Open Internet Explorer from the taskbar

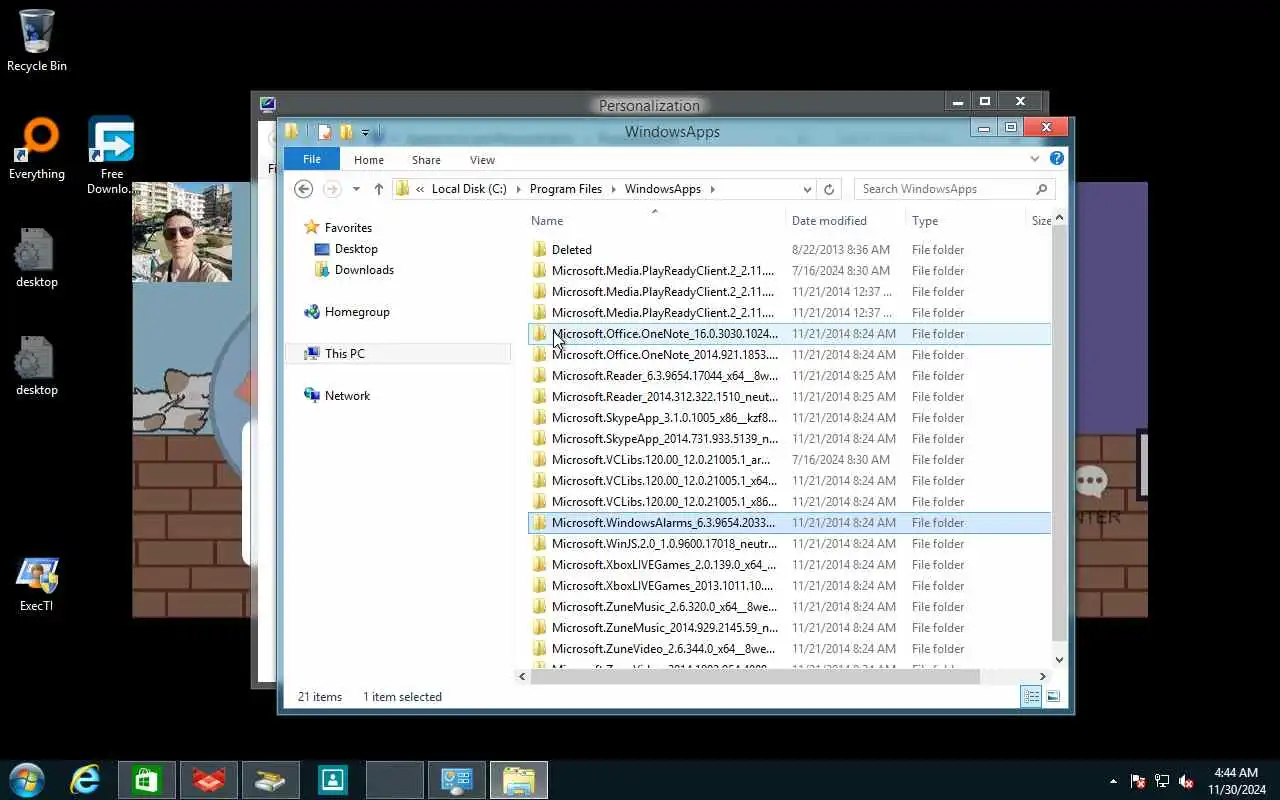(85, 780)
